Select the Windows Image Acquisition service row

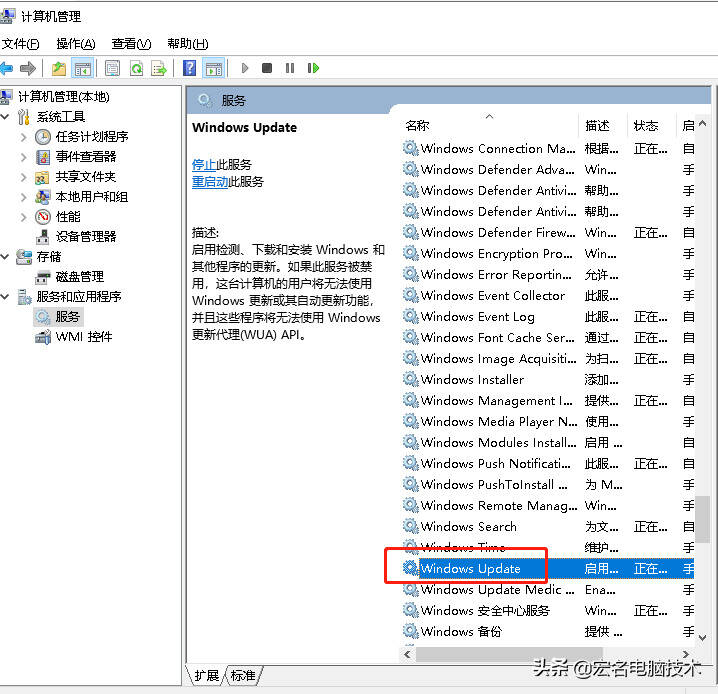point(548,359)
